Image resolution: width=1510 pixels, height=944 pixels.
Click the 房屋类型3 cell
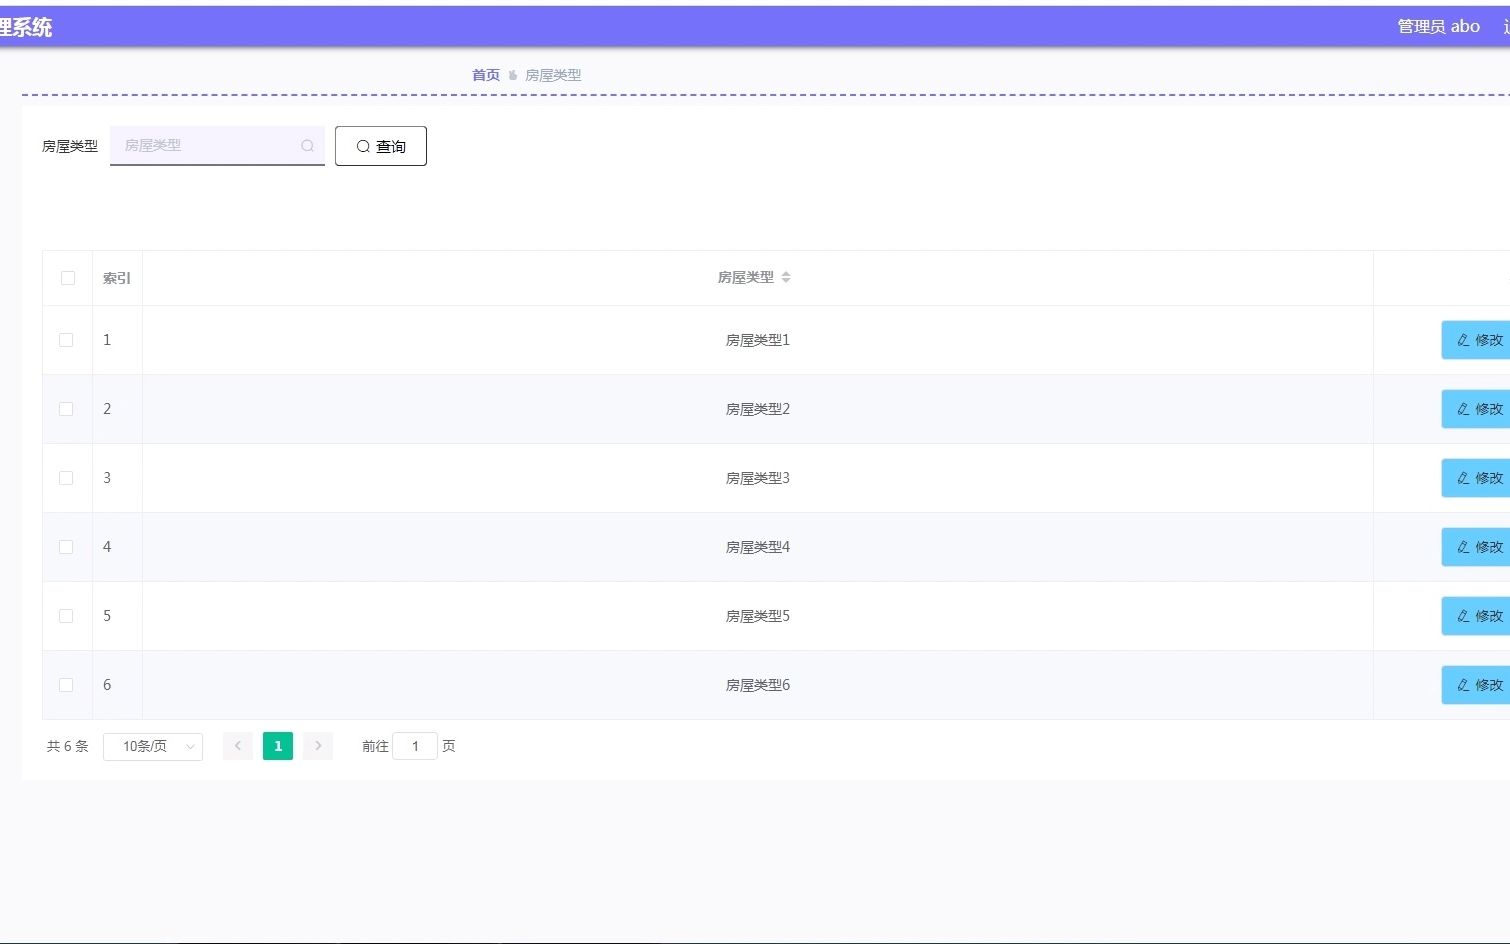click(758, 478)
